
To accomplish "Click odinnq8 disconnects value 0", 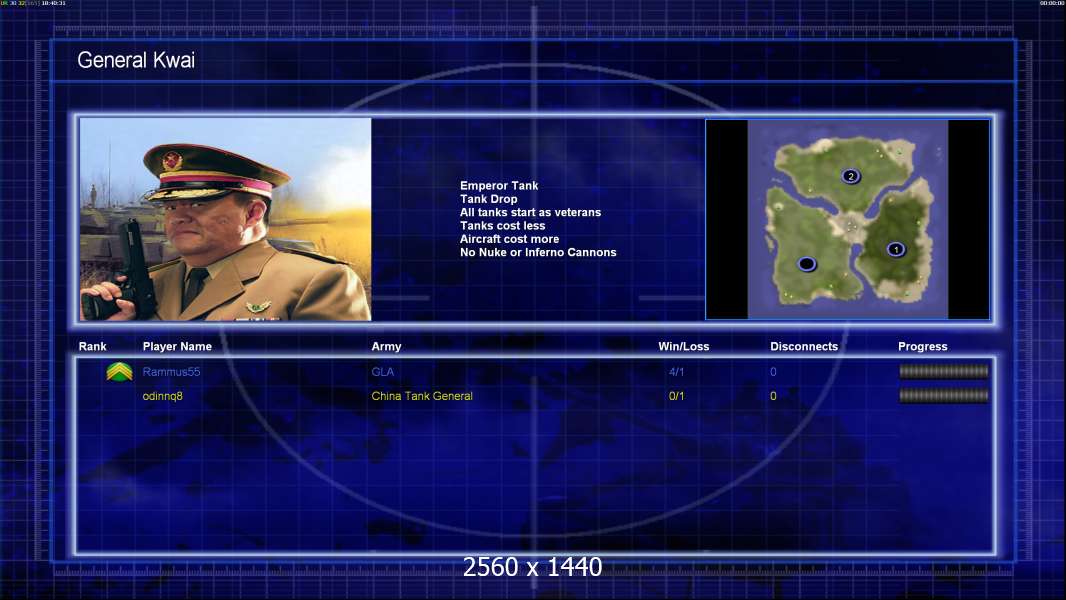I will tap(773, 396).
